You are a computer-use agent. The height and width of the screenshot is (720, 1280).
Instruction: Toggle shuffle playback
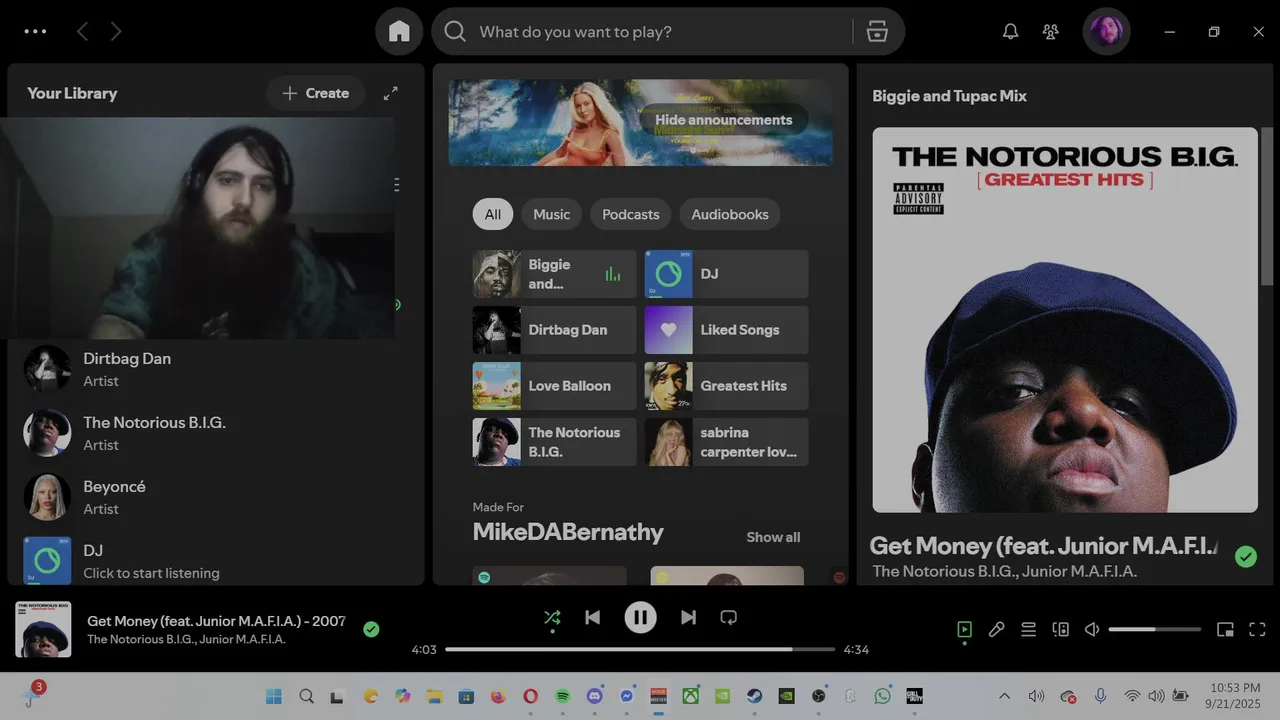(x=552, y=617)
